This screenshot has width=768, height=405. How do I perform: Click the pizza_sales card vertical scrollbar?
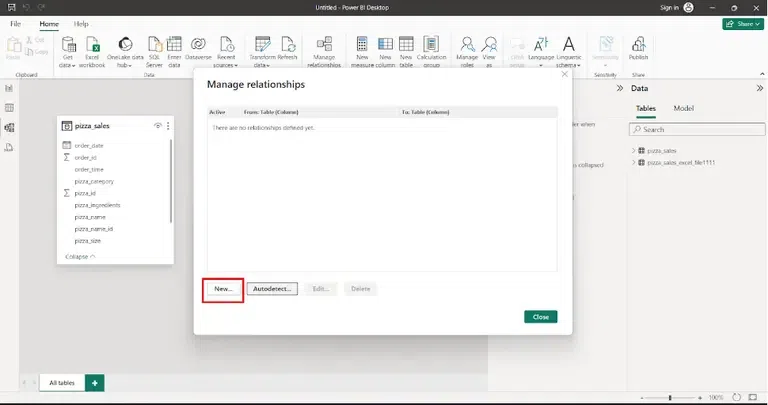171,181
